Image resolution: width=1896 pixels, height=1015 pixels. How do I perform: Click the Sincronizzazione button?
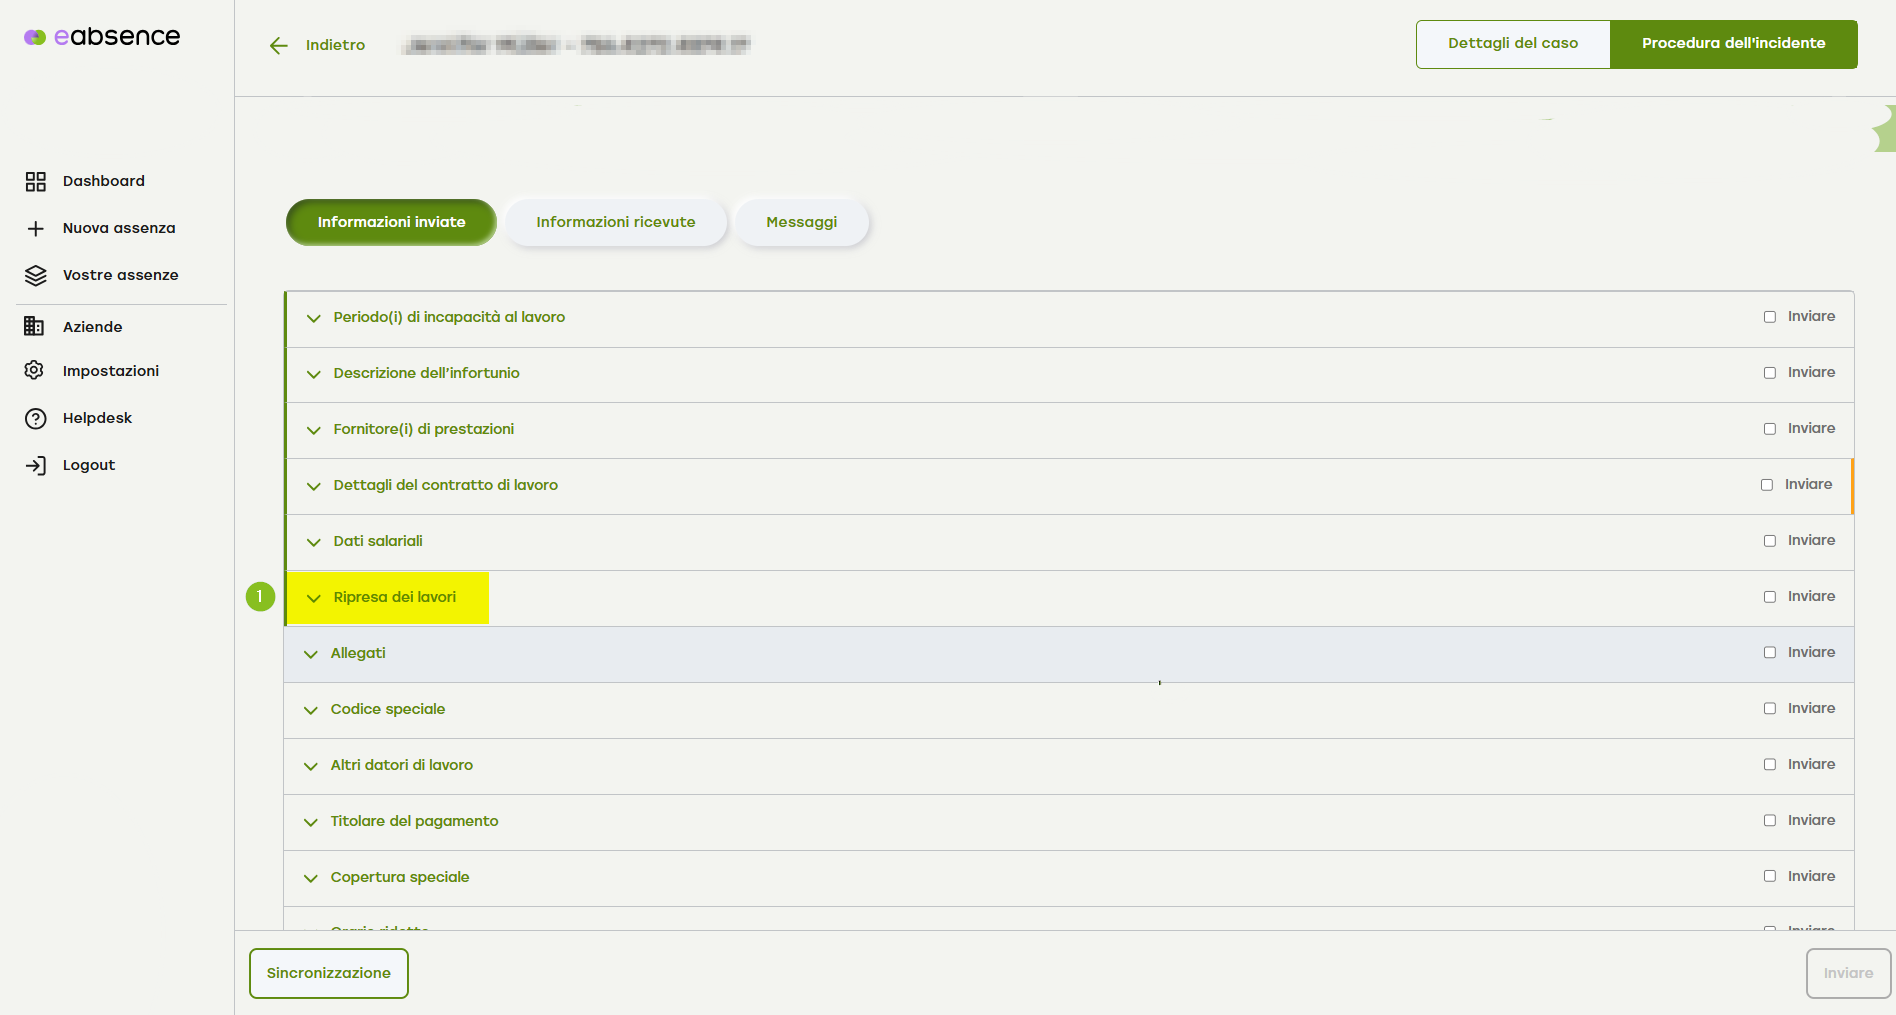click(329, 973)
